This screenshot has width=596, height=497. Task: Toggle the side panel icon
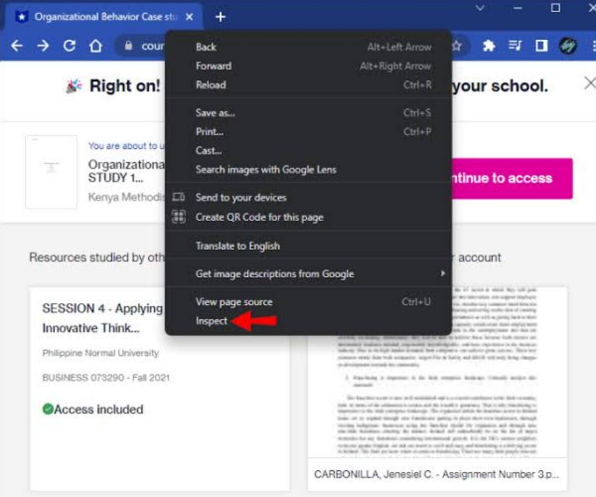pos(541,46)
